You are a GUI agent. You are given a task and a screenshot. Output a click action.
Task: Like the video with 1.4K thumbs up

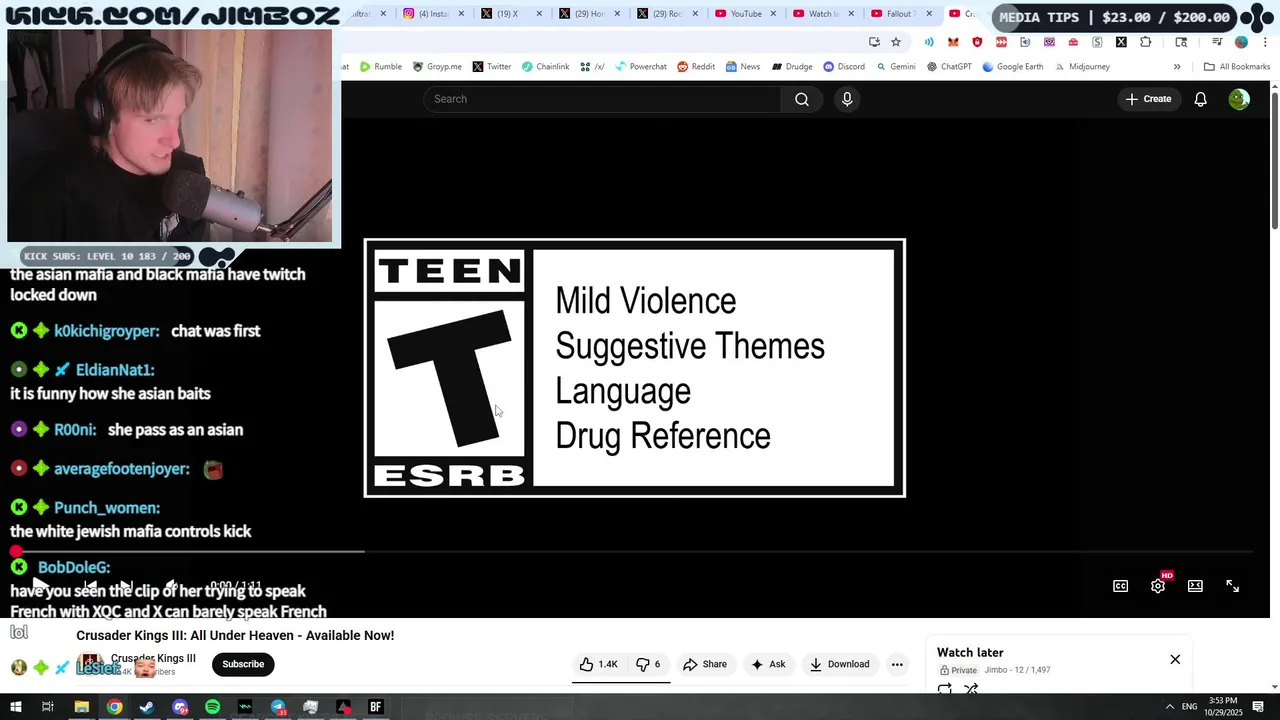(598, 664)
